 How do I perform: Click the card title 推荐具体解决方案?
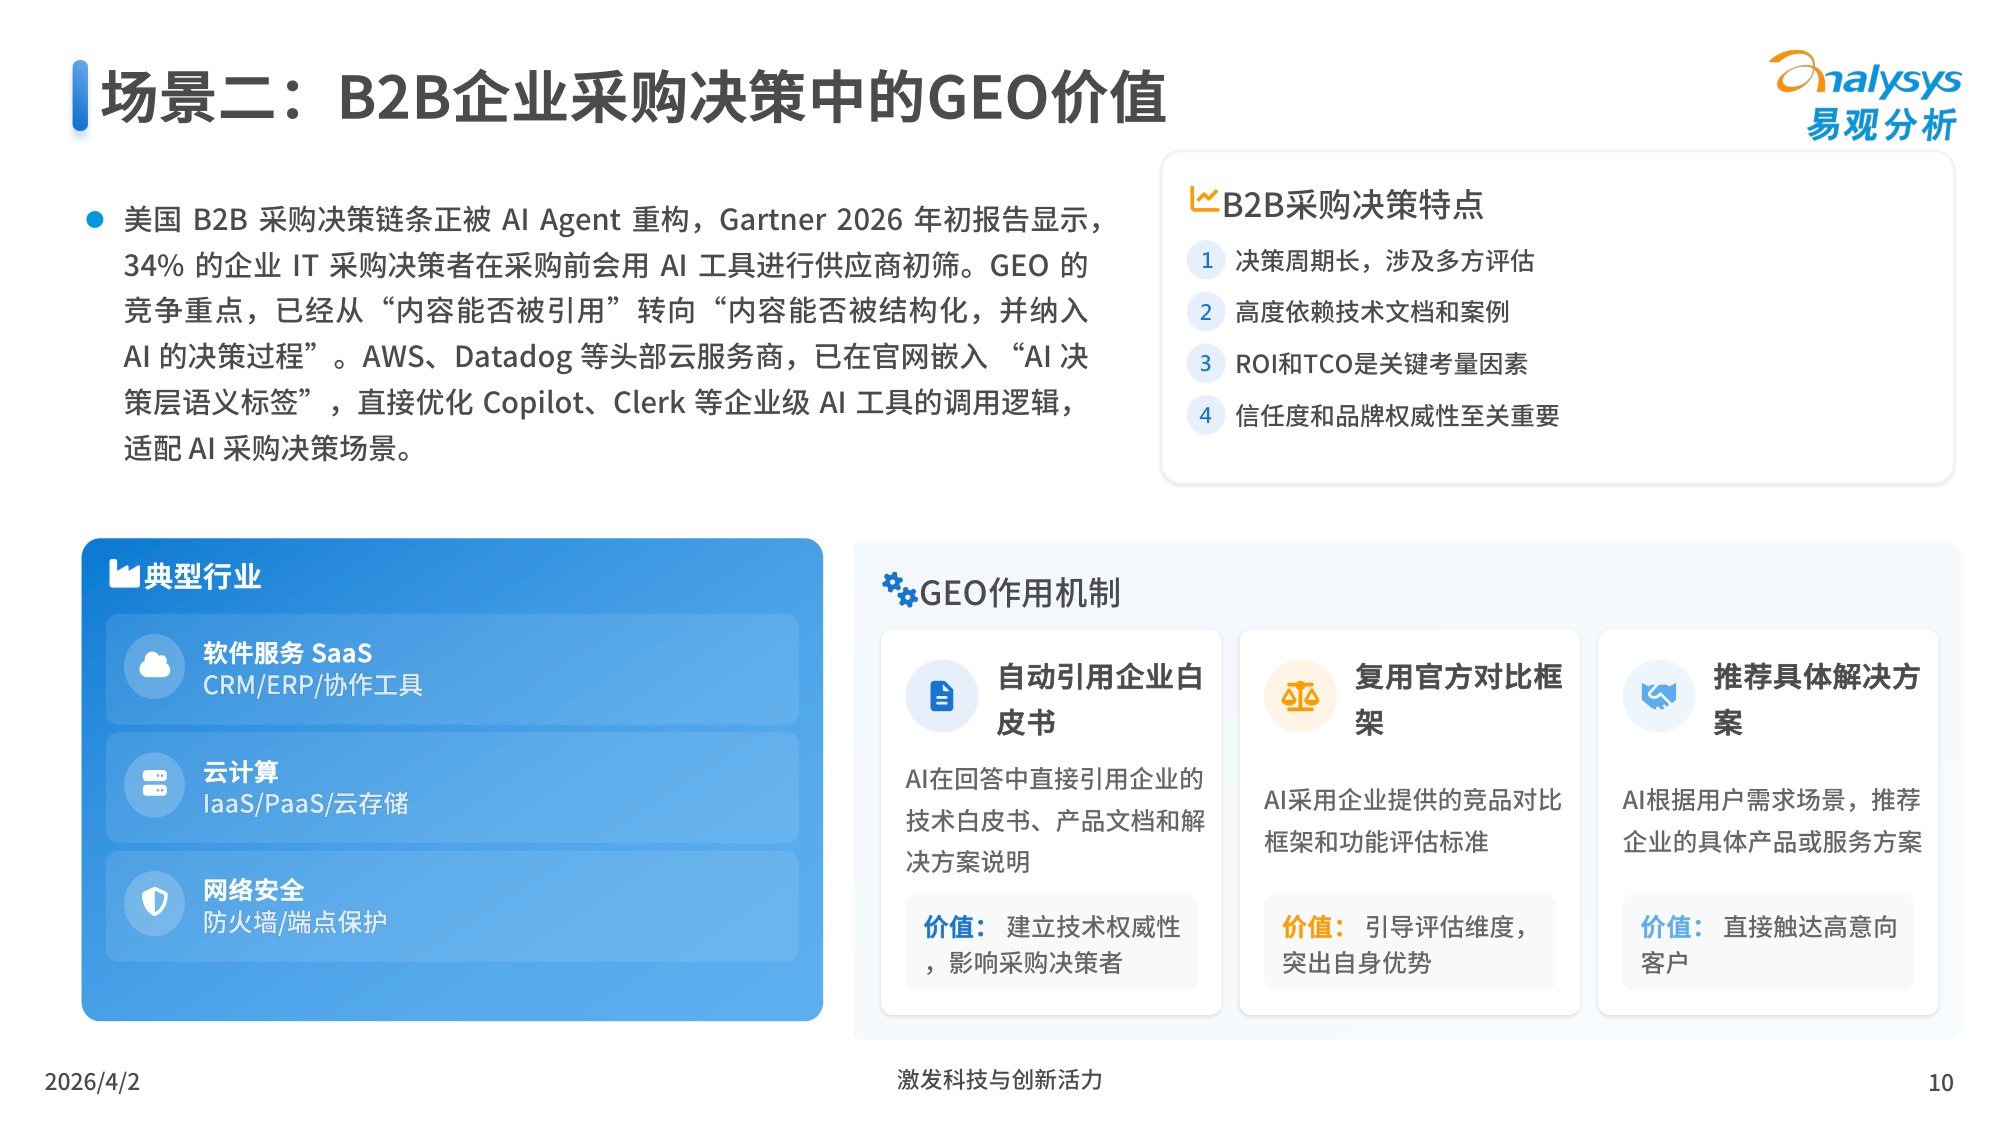click(1817, 699)
